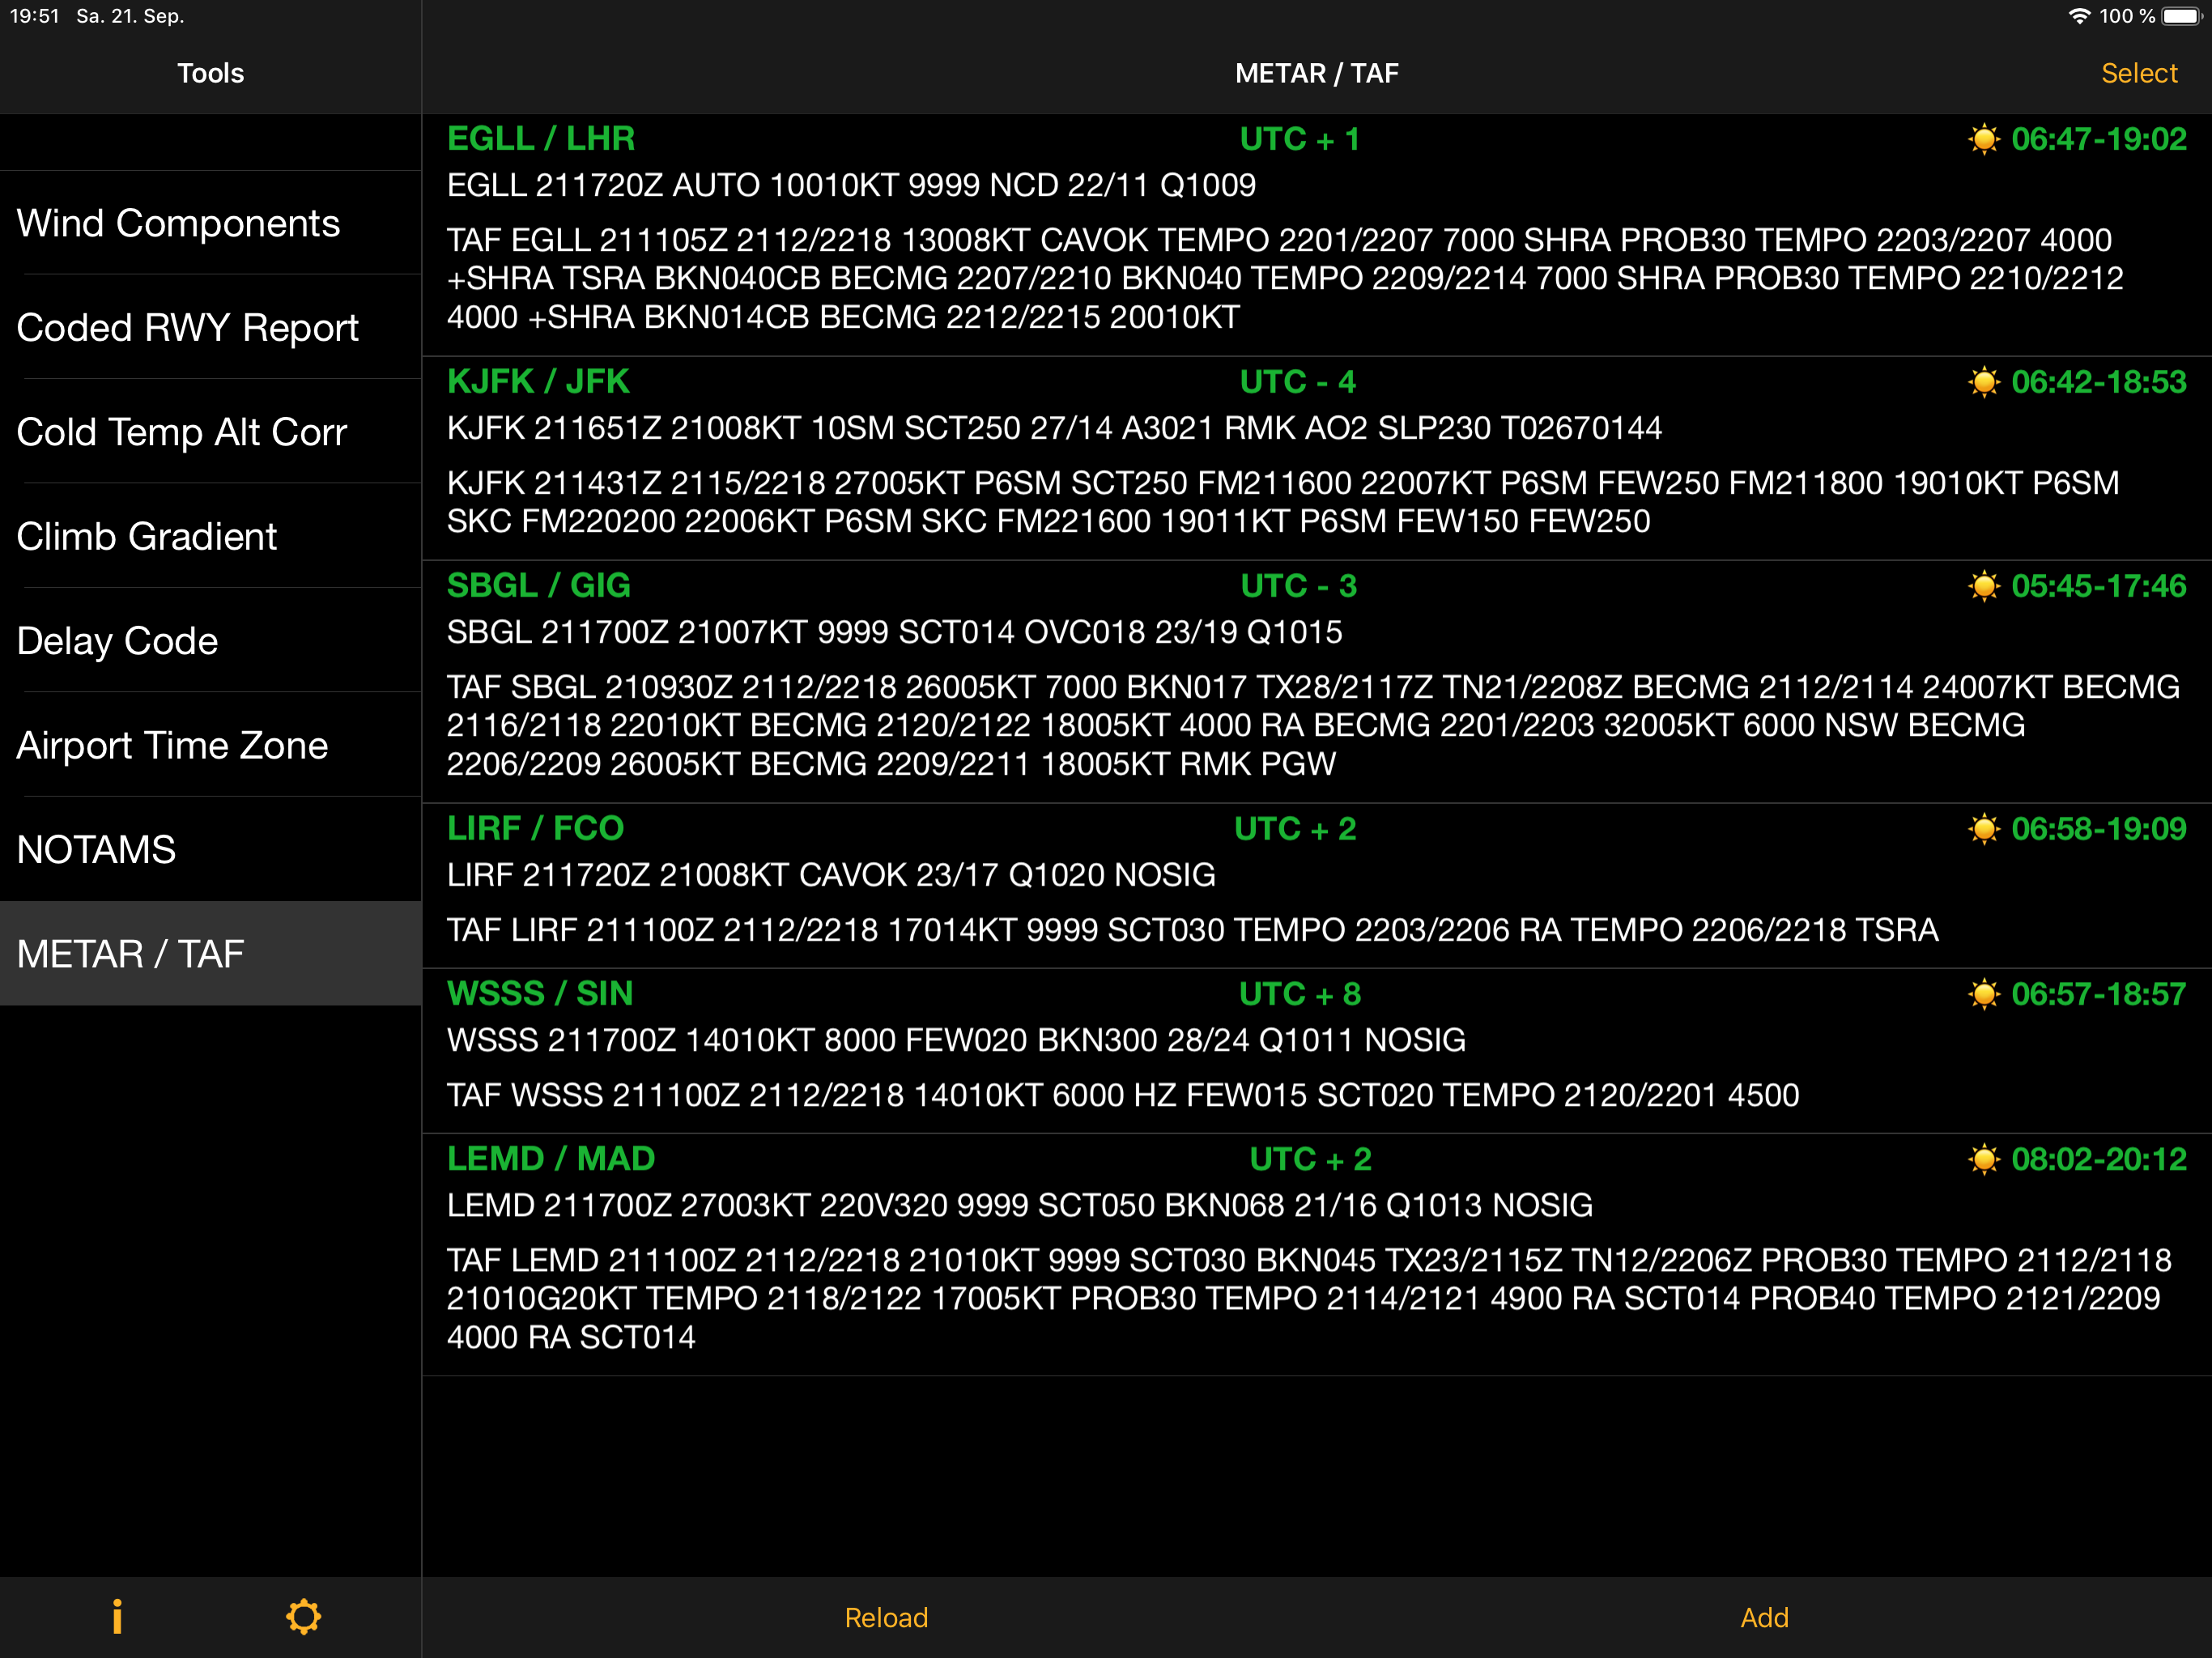This screenshot has height=1658, width=2212.
Task: Select METAR / TAF sidebar entry
Action: click(210, 954)
